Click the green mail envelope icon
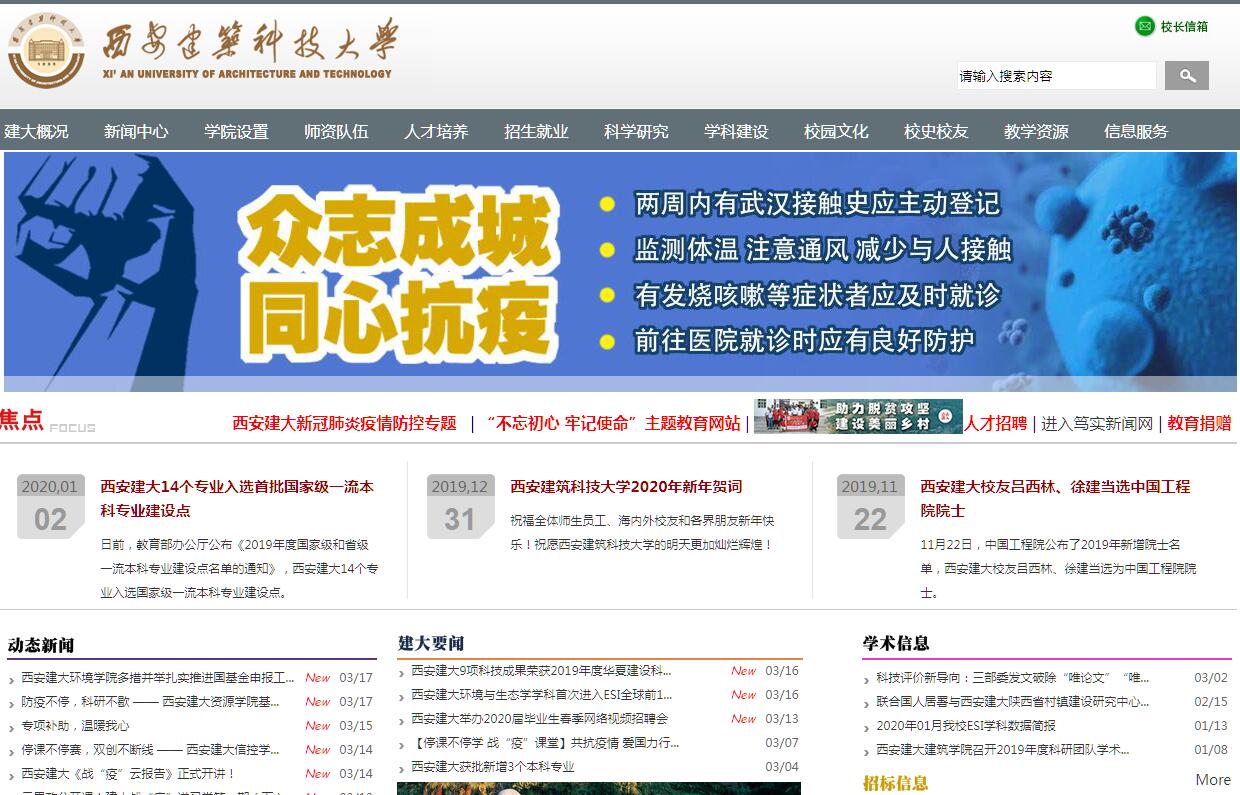 point(1144,26)
